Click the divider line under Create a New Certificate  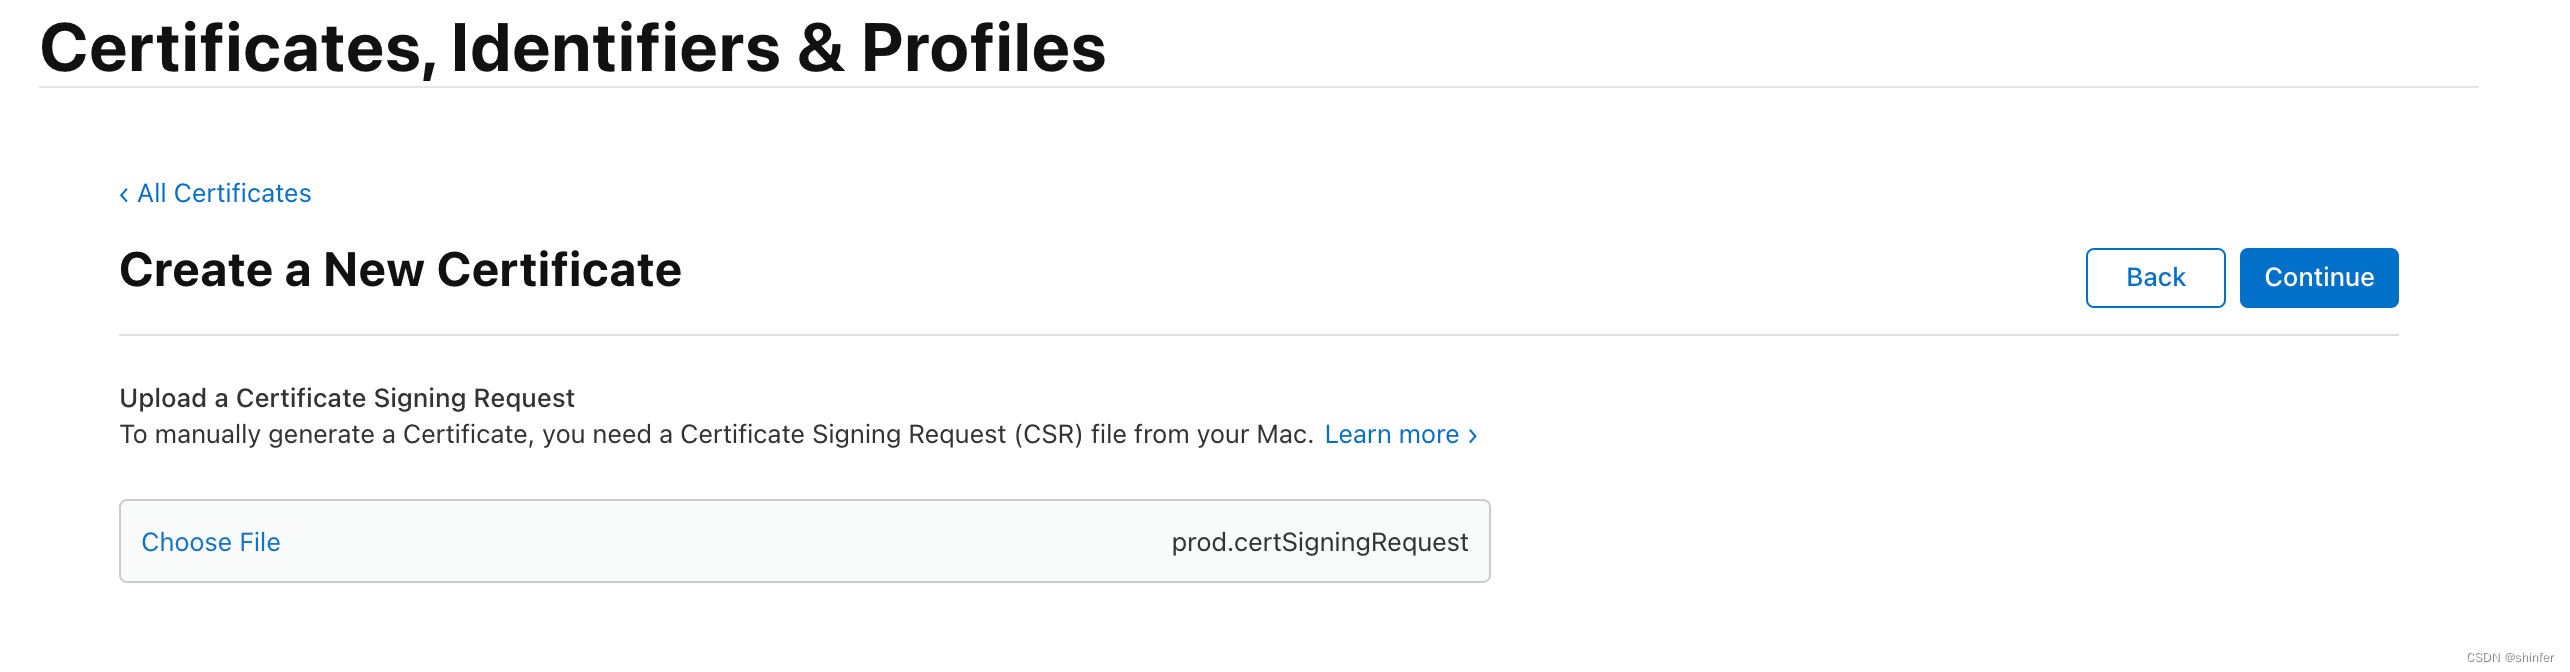click(1258, 335)
